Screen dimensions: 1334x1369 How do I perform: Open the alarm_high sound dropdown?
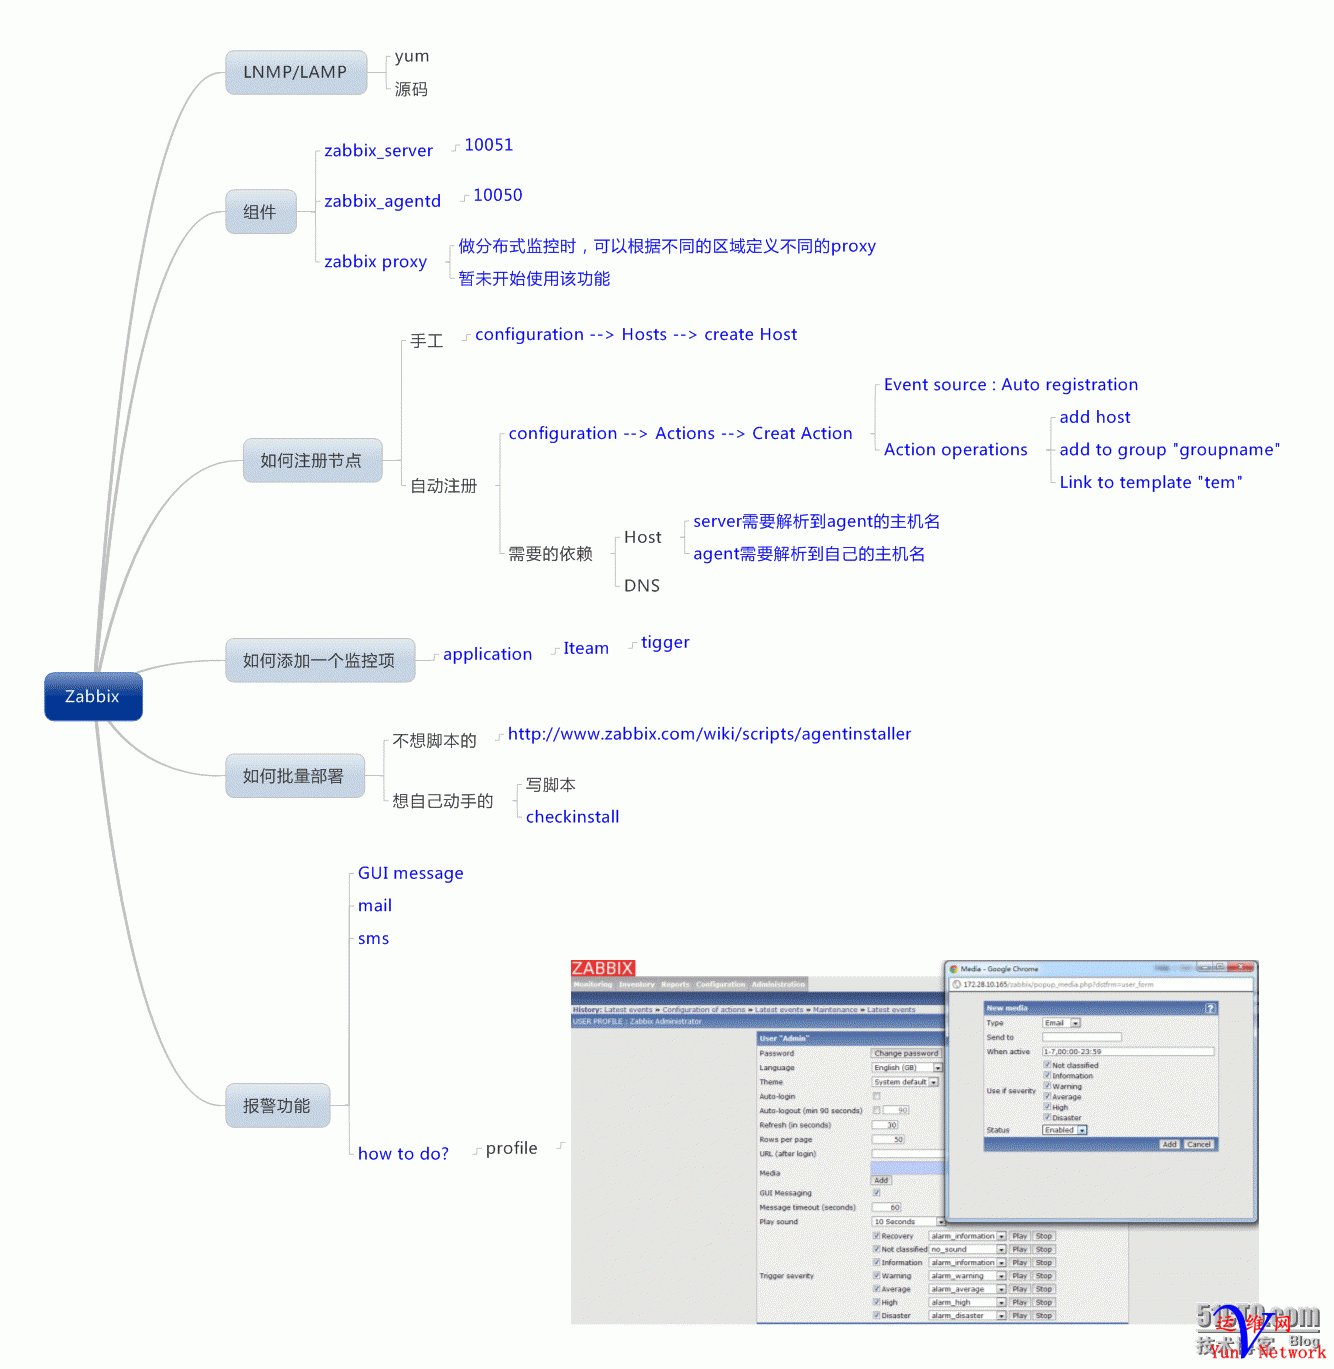click(968, 1303)
